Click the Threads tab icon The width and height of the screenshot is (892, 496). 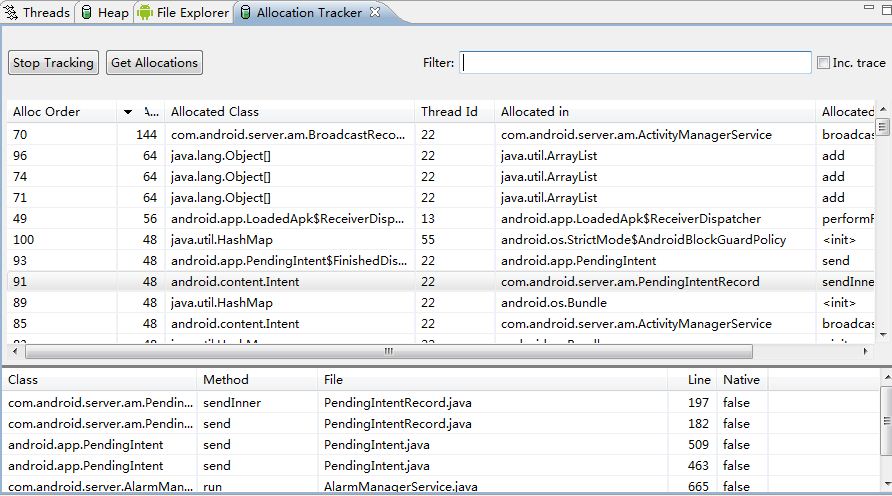point(11,13)
